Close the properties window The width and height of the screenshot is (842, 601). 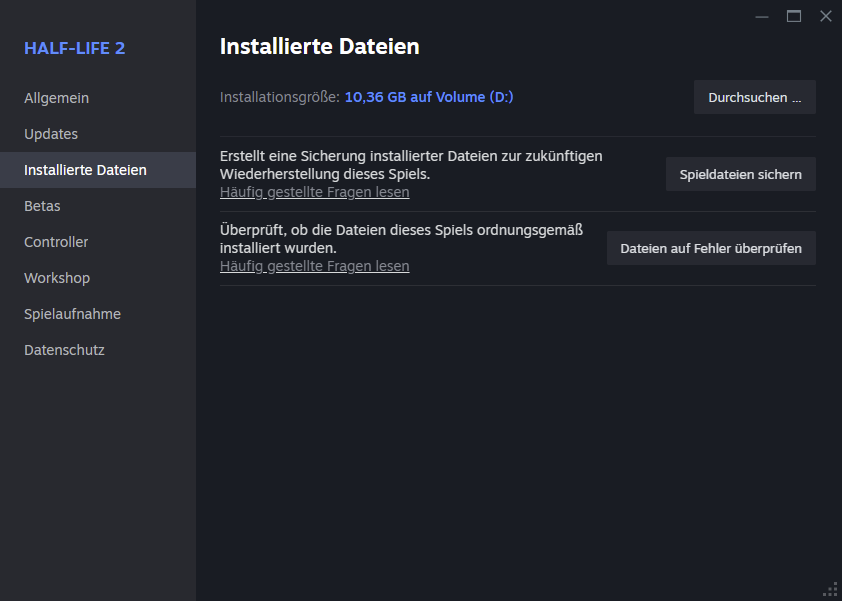(x=825, y=16)
